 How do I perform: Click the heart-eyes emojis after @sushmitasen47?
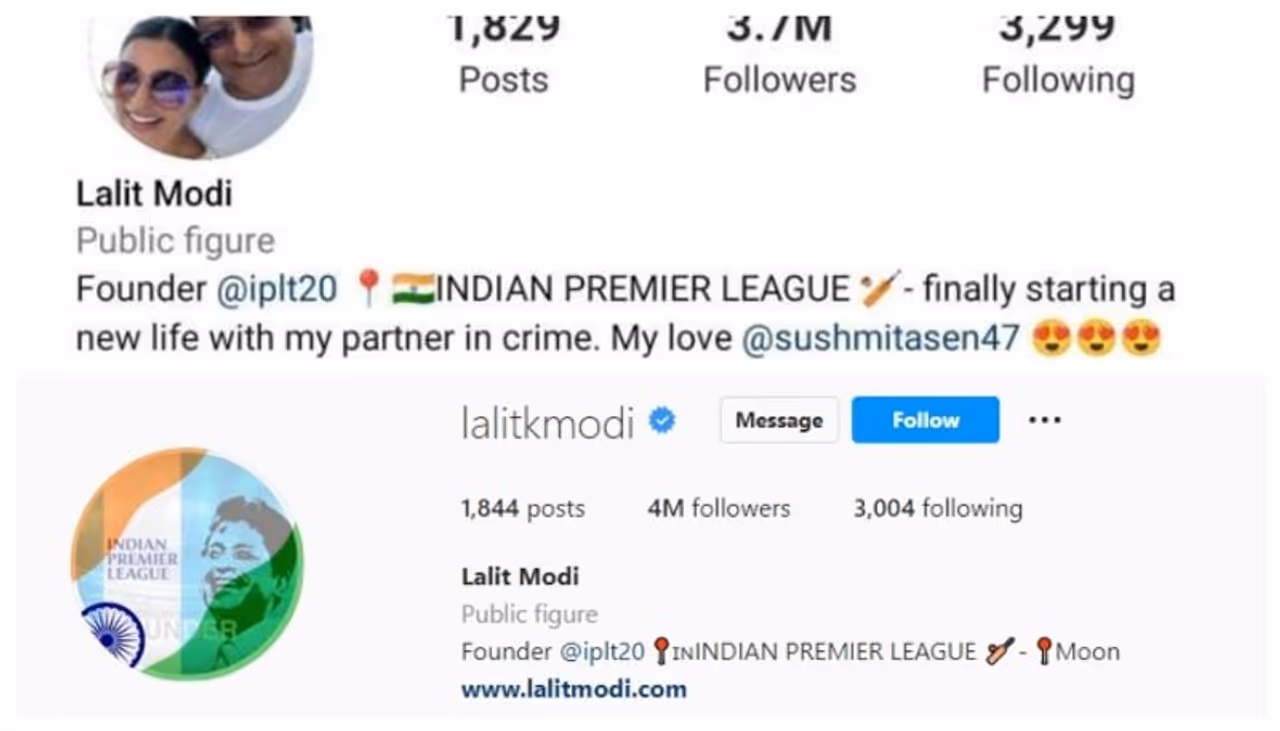pos(1096,339)
